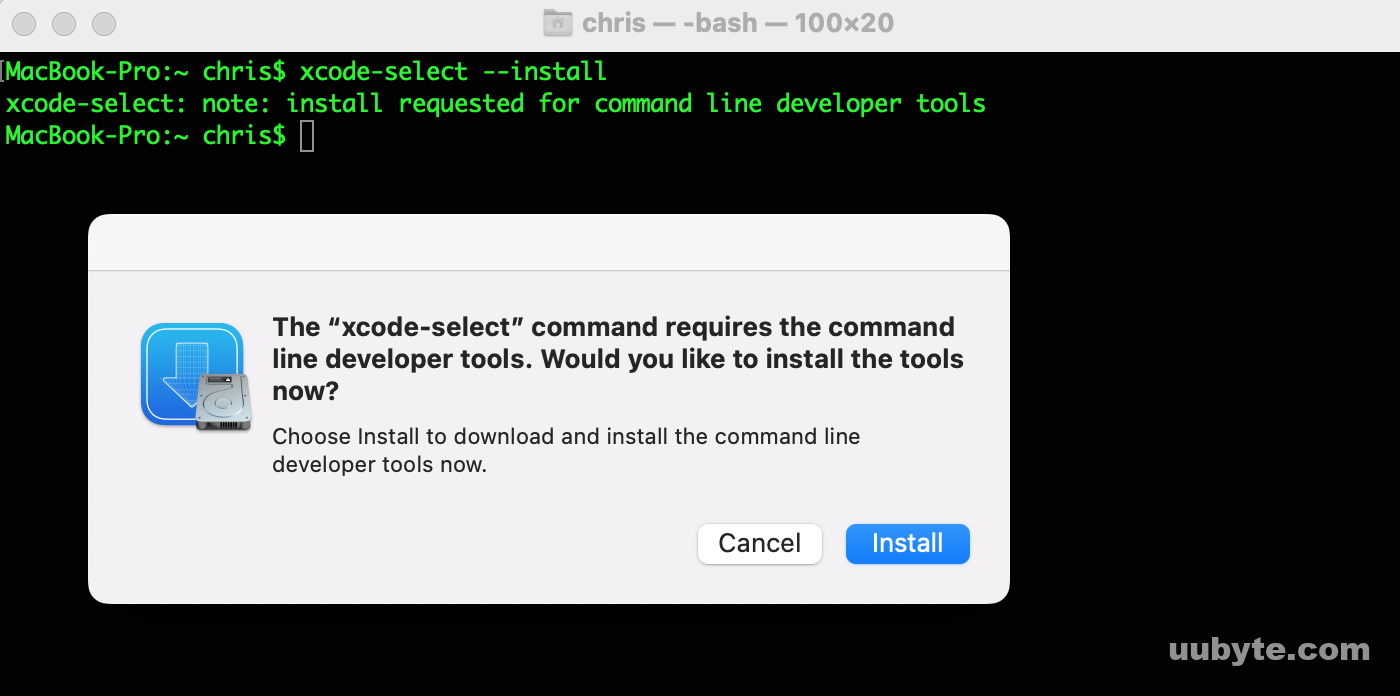Dismiss the dialog with Cancel
This screenshot has height=696, width=1400.
[x=759, y=543]
